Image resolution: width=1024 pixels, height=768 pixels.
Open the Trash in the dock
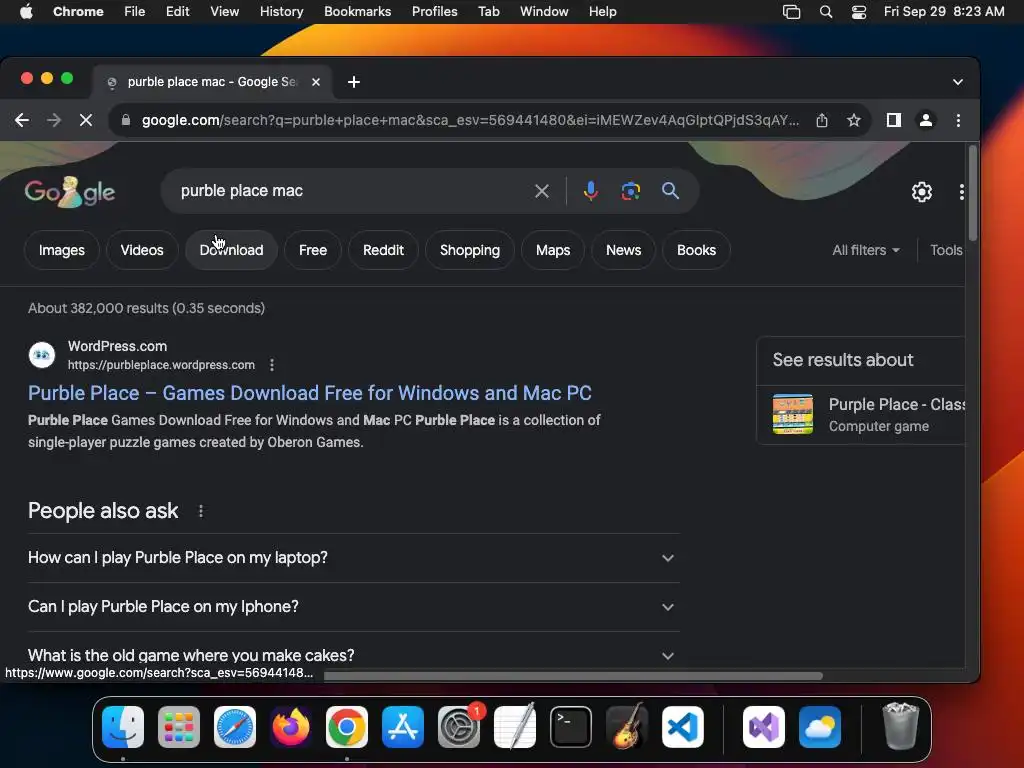tap(901, 726)
